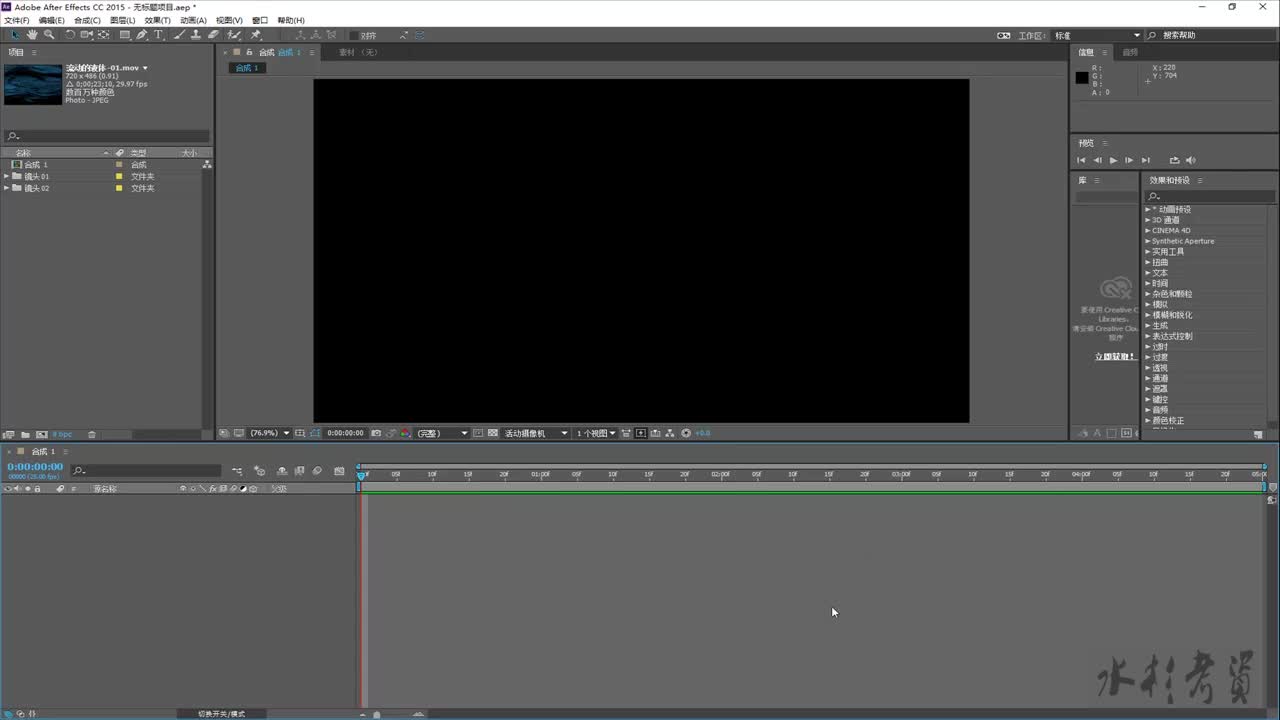Toggle transparency grid in viewer
This screenshot has width=1280, height=720.
pos(493,433)
